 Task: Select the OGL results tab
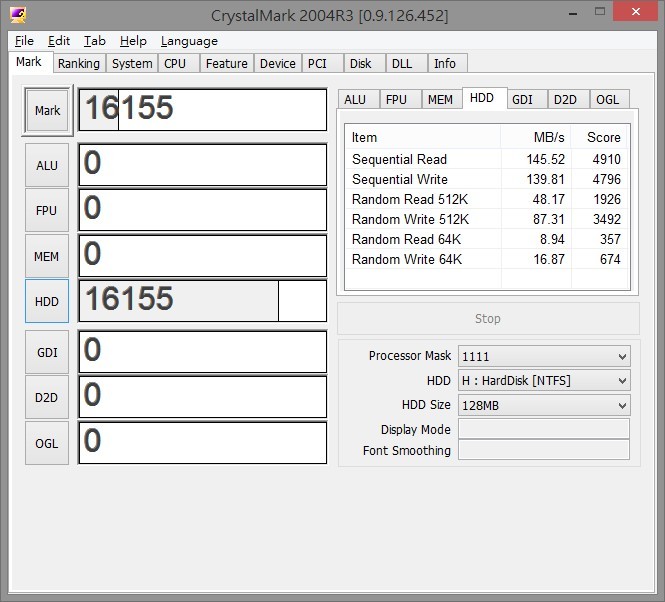tap(607, 99)
